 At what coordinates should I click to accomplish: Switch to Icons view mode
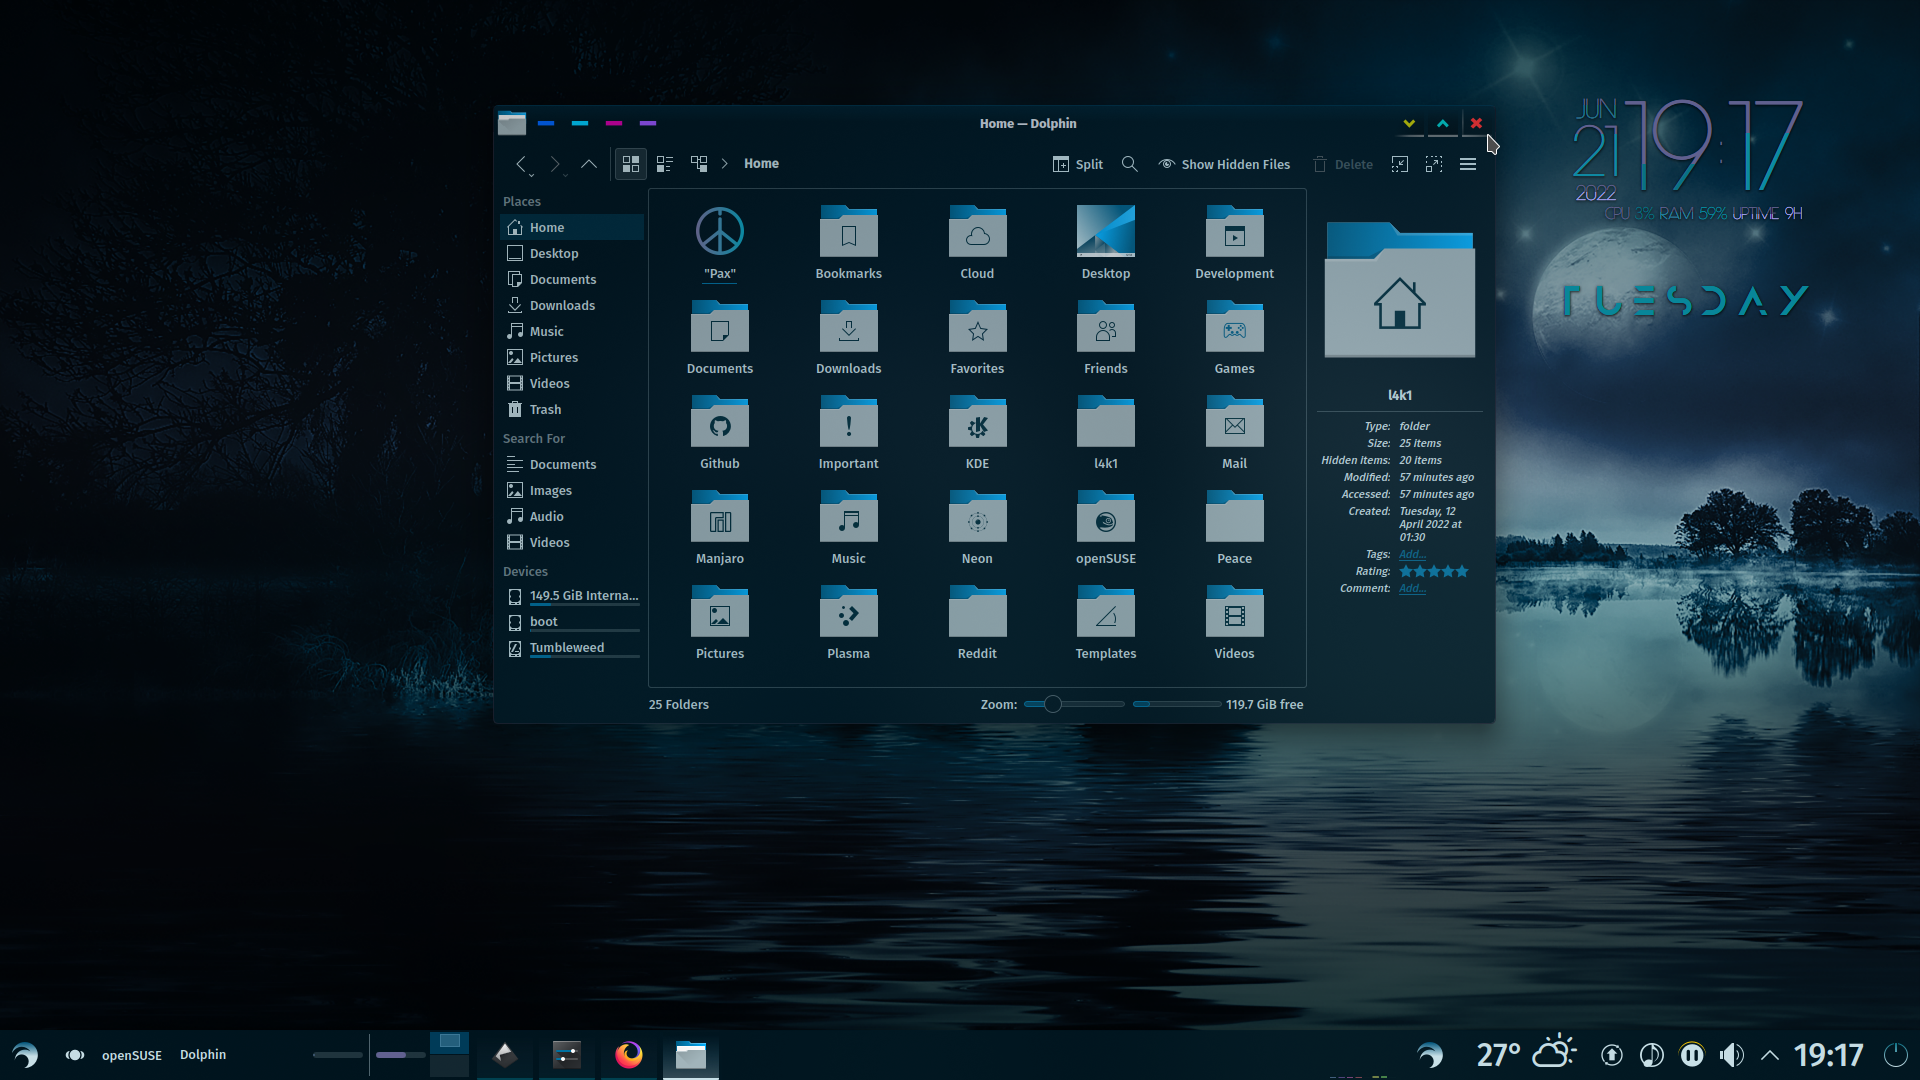click(x=630, y=164)
